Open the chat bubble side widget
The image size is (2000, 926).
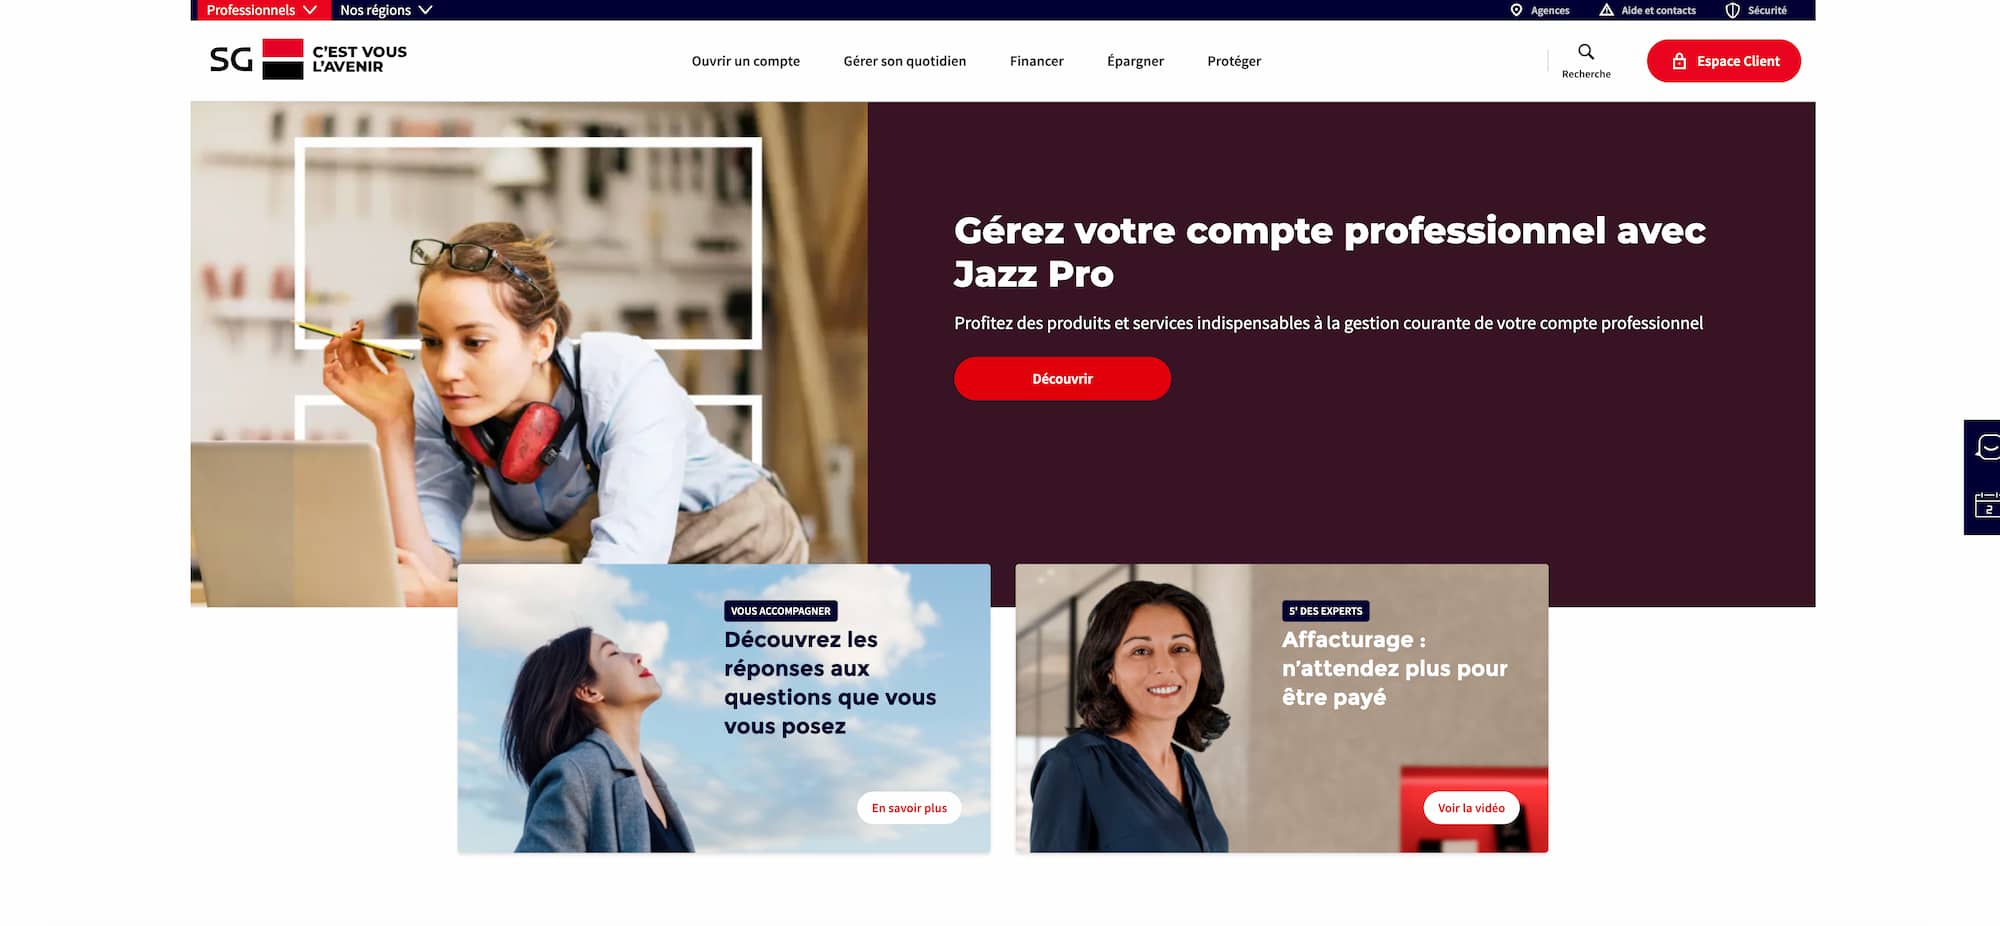pyautogui.click(x=1987, y=447)
